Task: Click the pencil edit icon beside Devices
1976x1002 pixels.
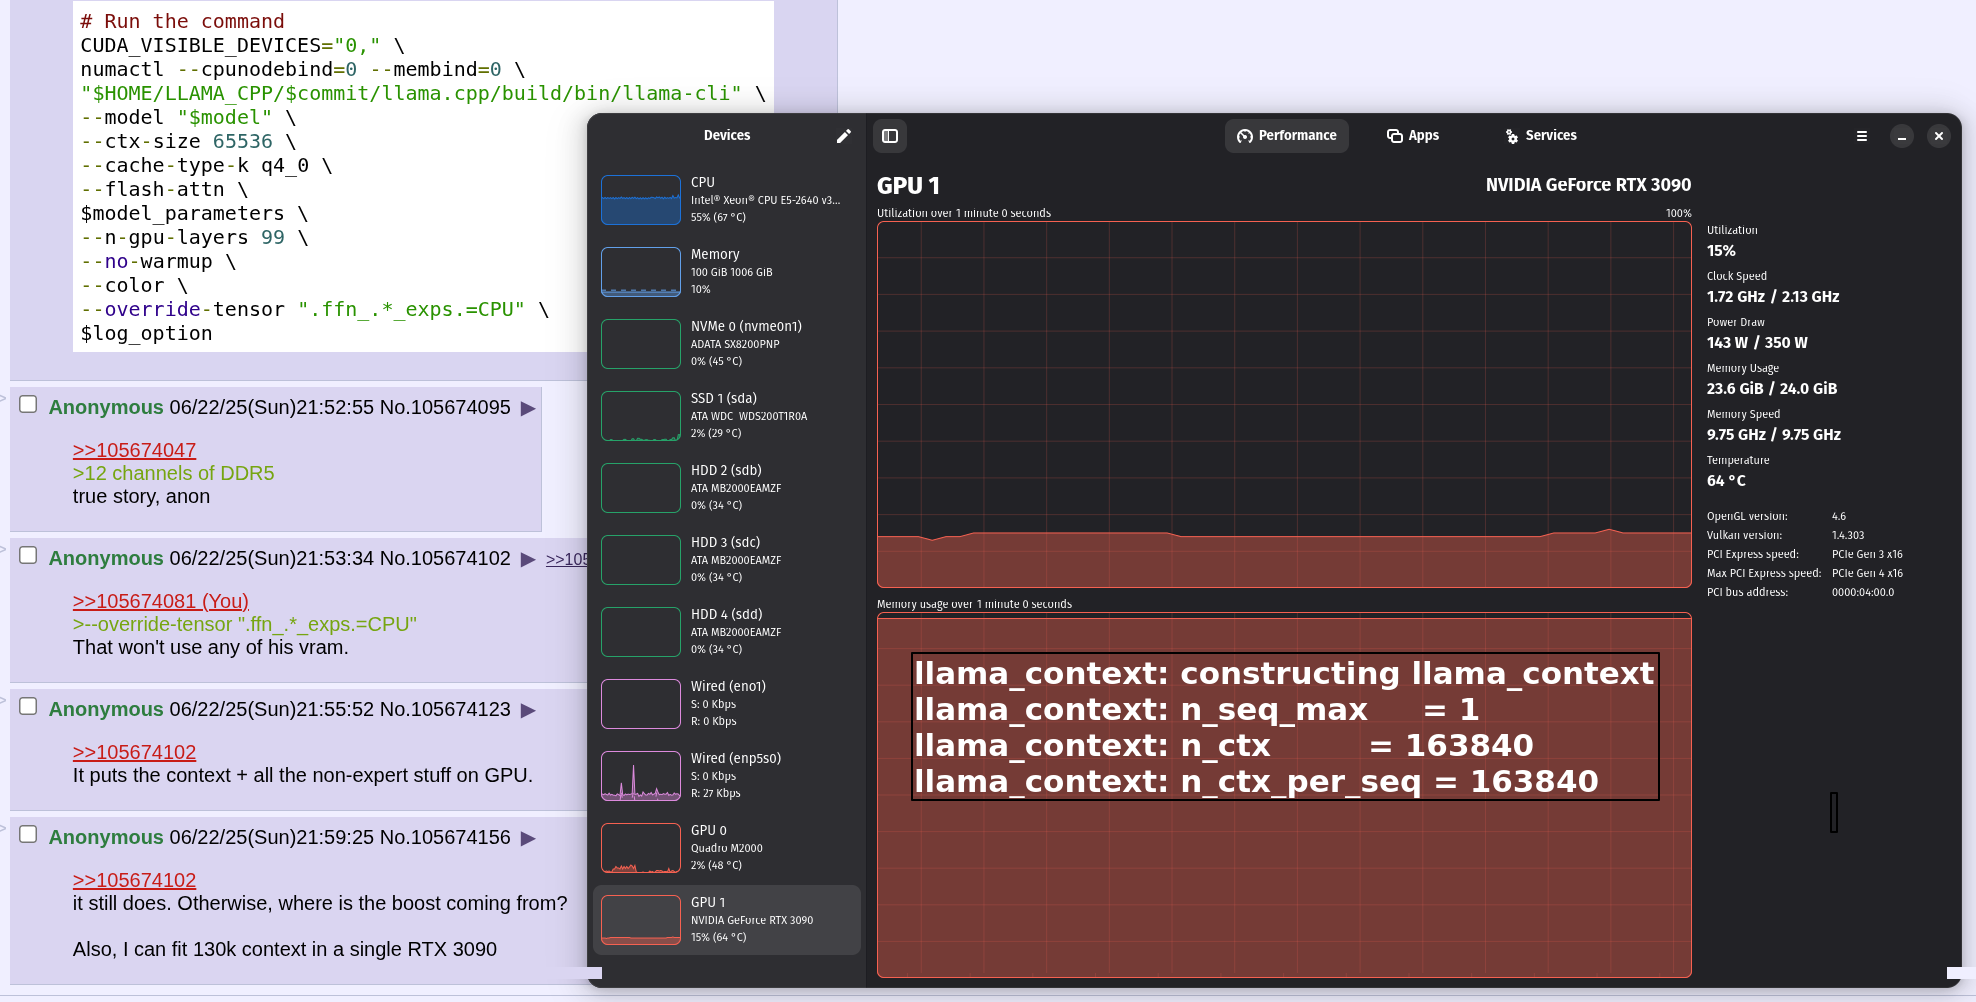Action: (x=844, y=136)
